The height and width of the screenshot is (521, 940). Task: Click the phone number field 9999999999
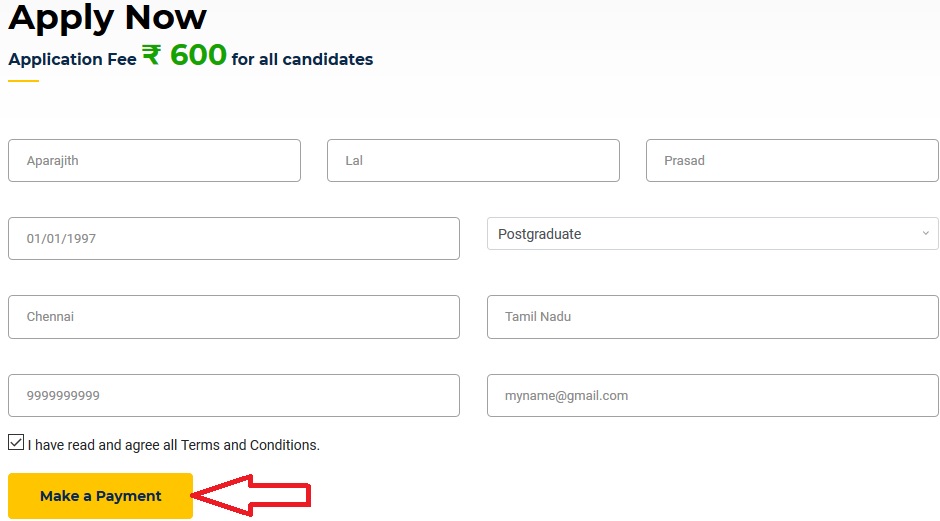pyautogui.click(x=234, y=396)
